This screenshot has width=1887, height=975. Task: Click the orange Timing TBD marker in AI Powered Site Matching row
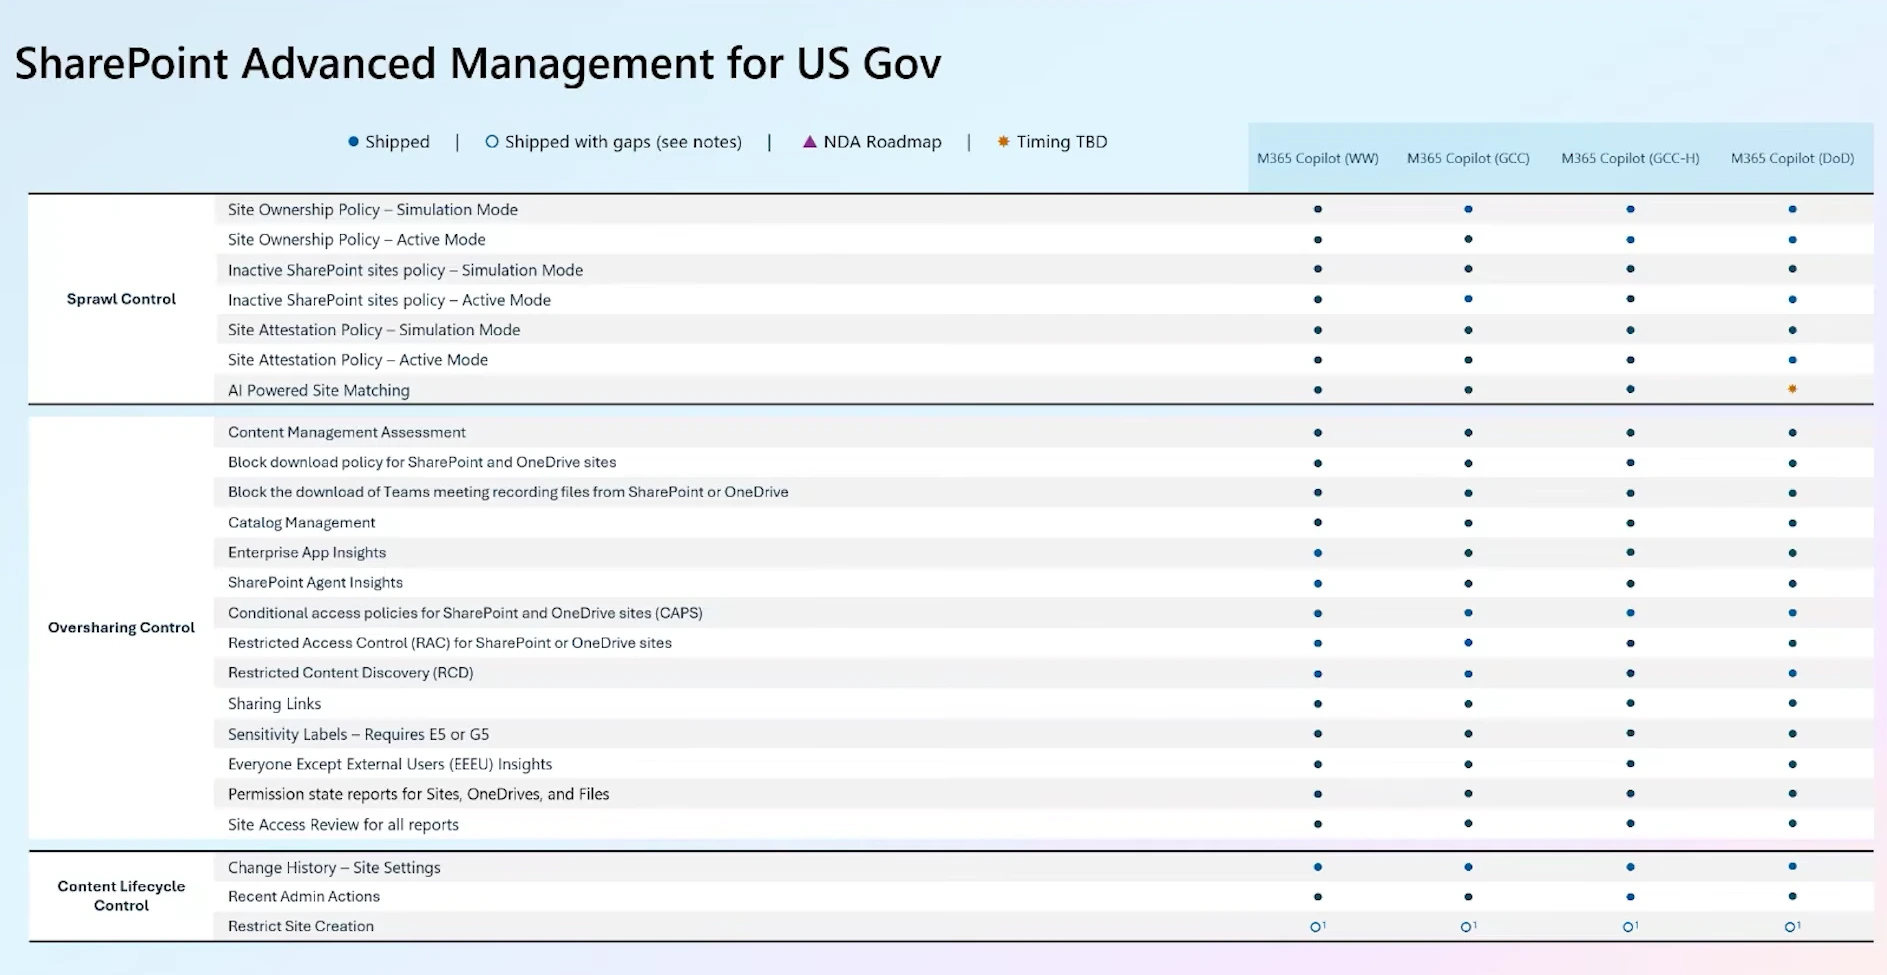(1792, 389)
